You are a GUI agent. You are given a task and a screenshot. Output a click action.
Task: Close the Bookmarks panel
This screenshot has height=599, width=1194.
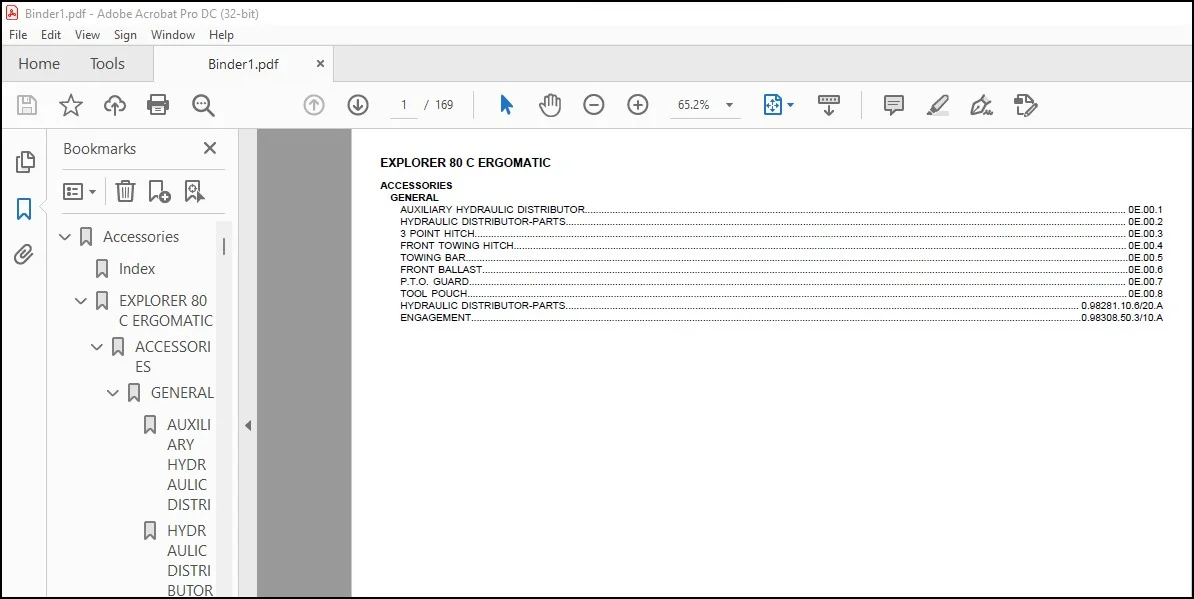[x=210, y=148]
